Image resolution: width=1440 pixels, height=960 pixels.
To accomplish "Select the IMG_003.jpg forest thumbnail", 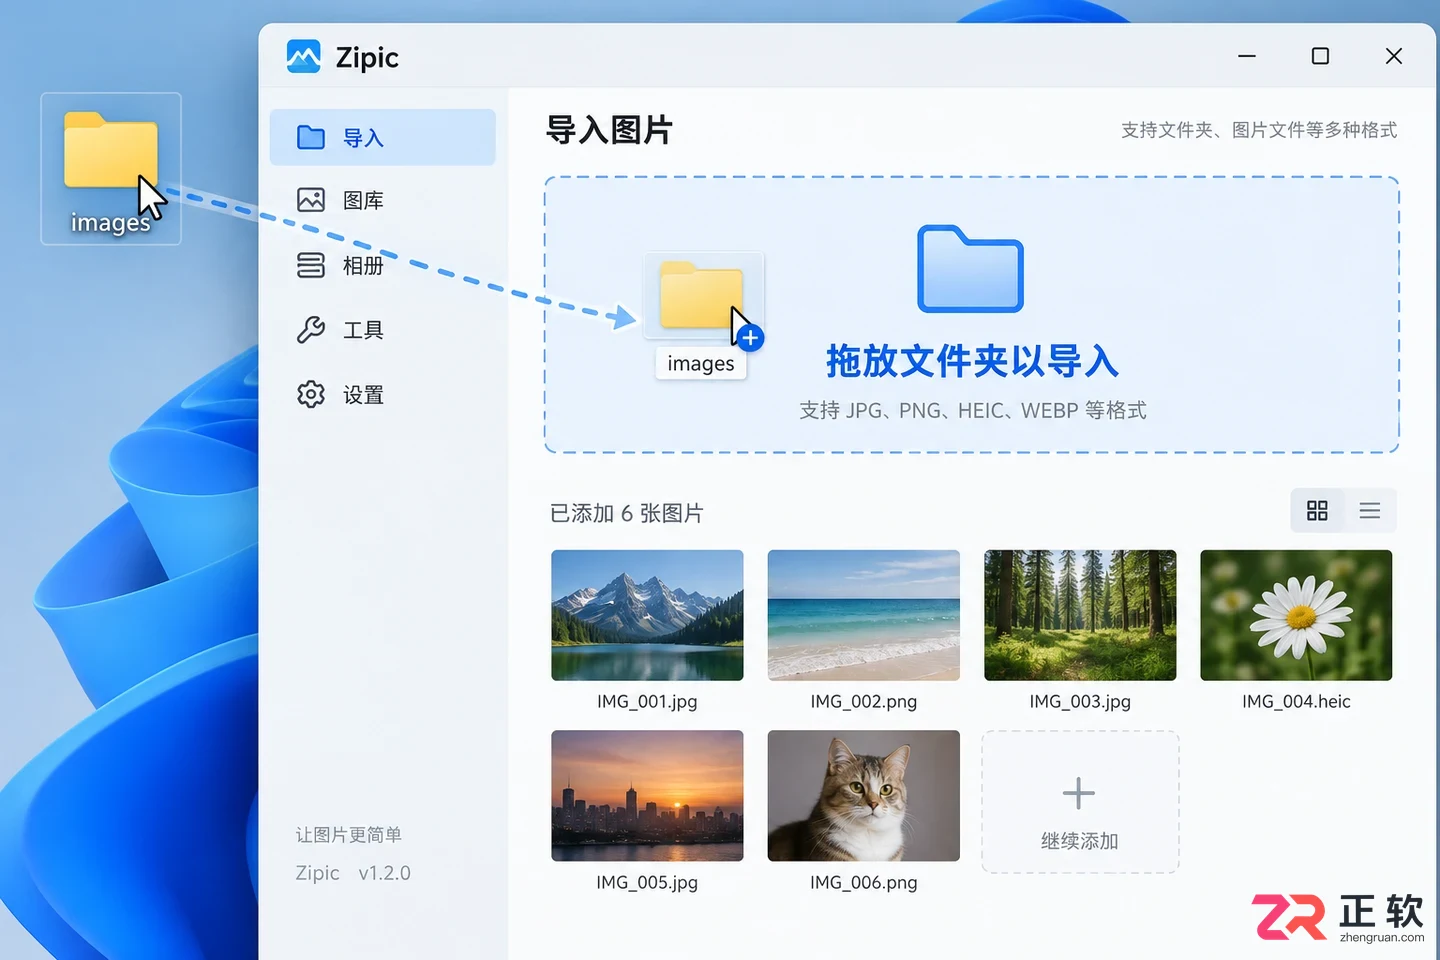I will coord(1080,615).
